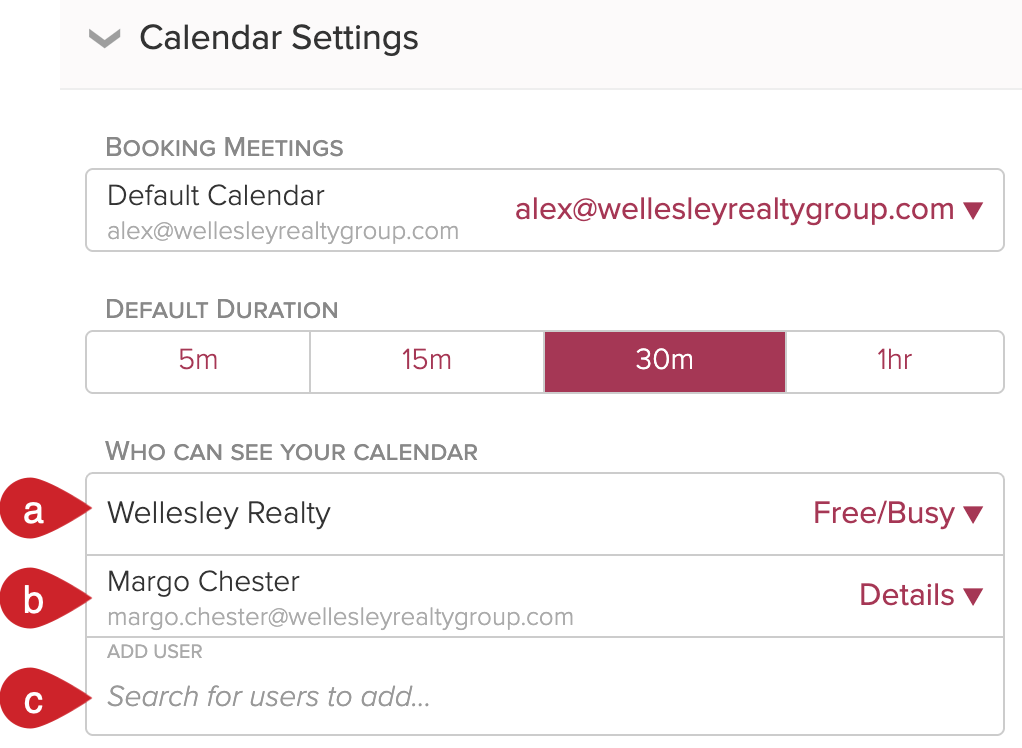Click the arrow next to Free/Busy

(973, 514)
